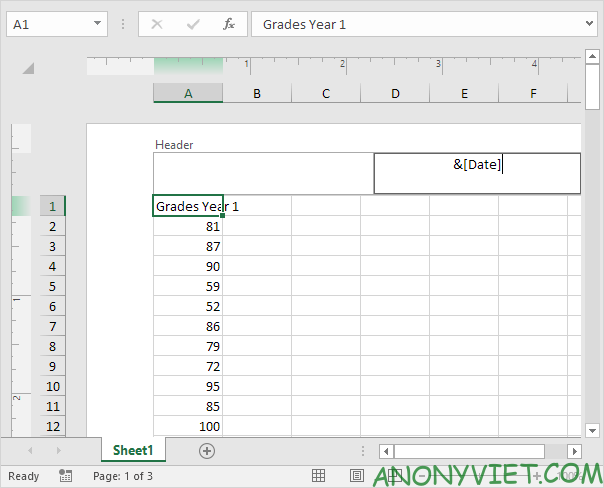The width and height of the screenshot is (604, 488).
Task: Click the right header box with &[Date]
Action: pos(477,173)
